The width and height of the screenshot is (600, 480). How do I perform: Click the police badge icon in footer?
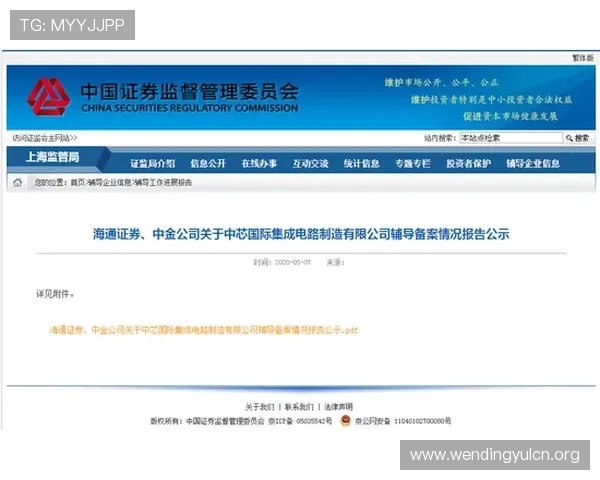point(345,421)
